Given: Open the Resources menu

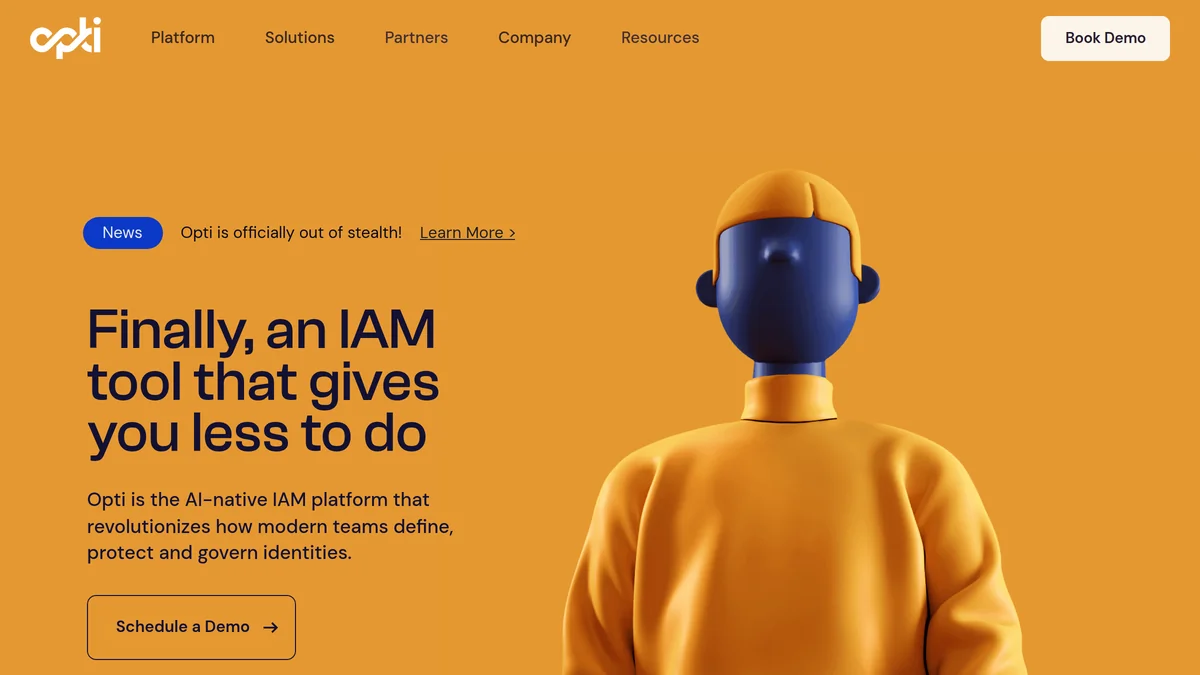Looking at the screenshot, I should pos(660,37).
